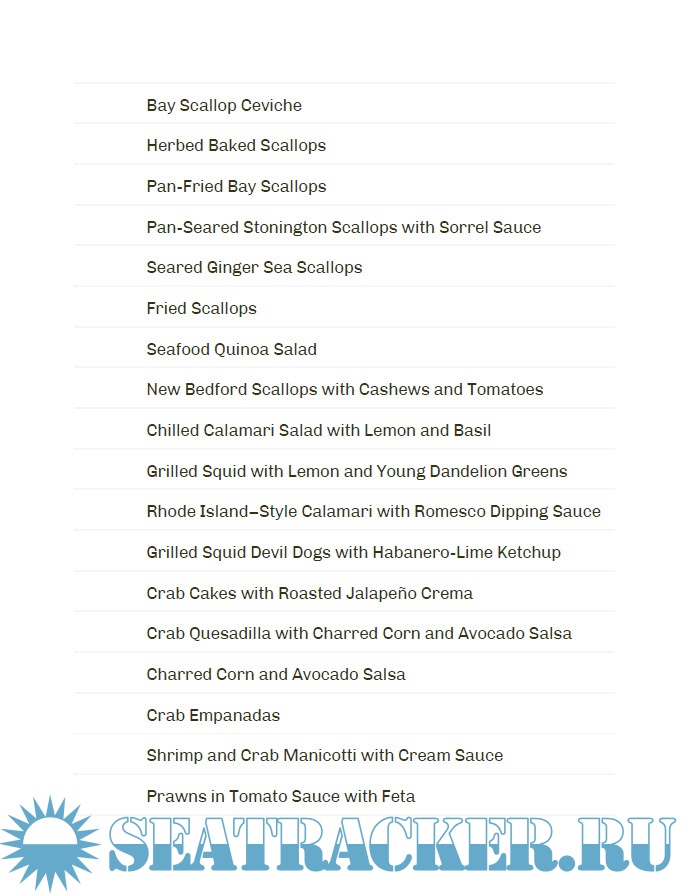
Task: Select Crab Cakes with Roasted Jalapeño Crema
Action: pyautogui.click(x=309, y=593)
